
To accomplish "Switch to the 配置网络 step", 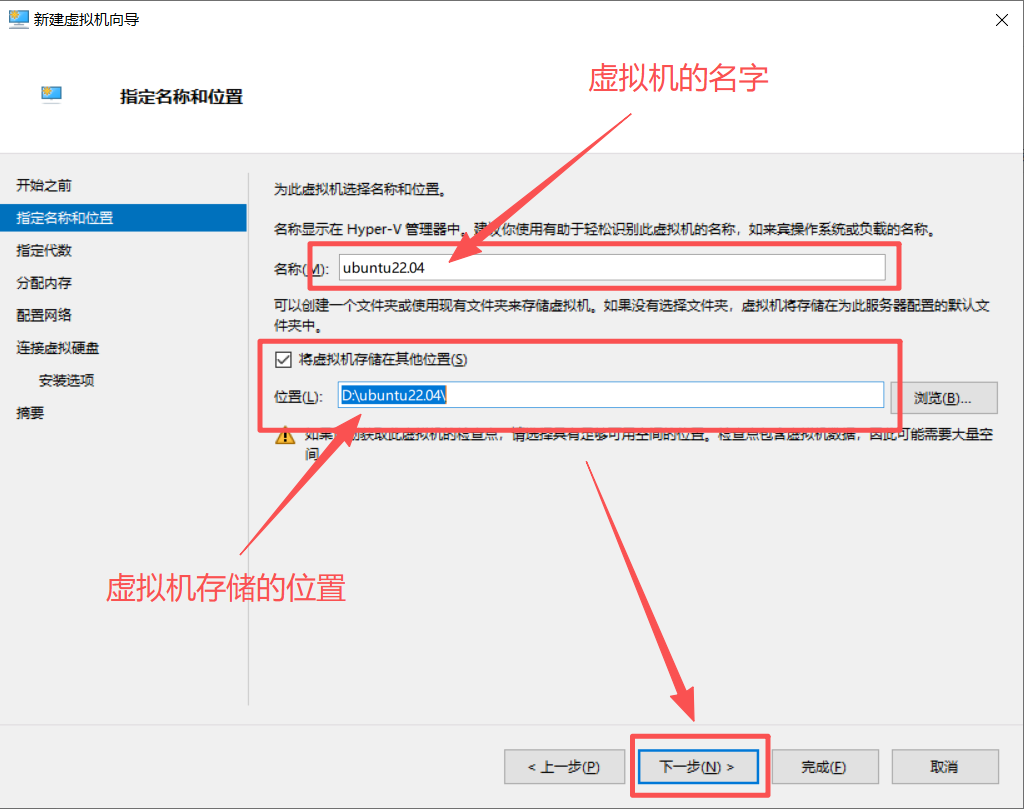I will pos(44,315).
